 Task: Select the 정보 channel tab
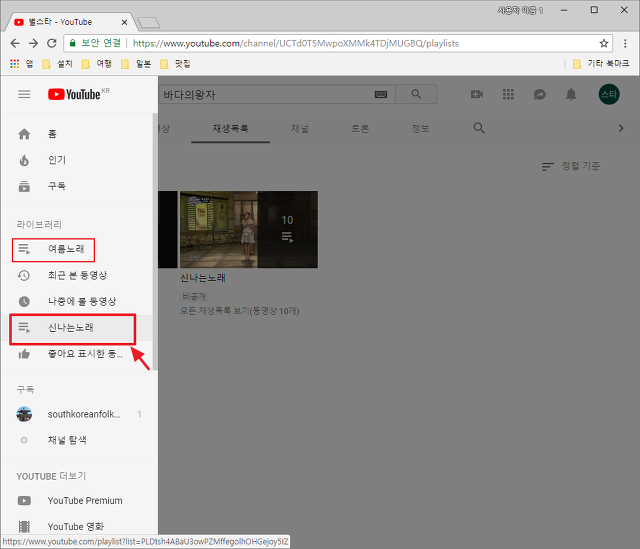pos(420,129)
